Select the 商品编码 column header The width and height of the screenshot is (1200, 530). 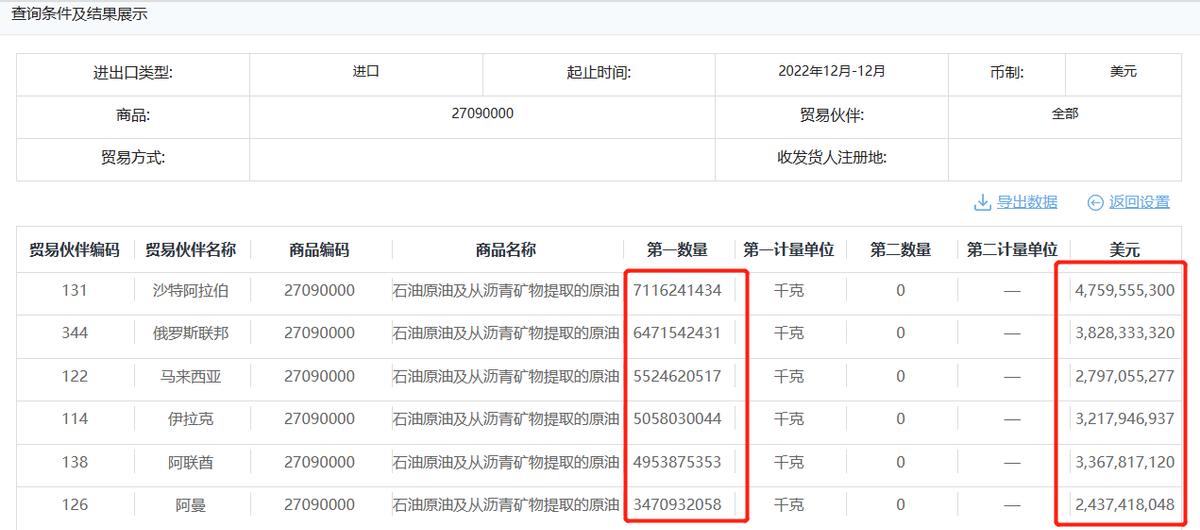tap(319, 250)
